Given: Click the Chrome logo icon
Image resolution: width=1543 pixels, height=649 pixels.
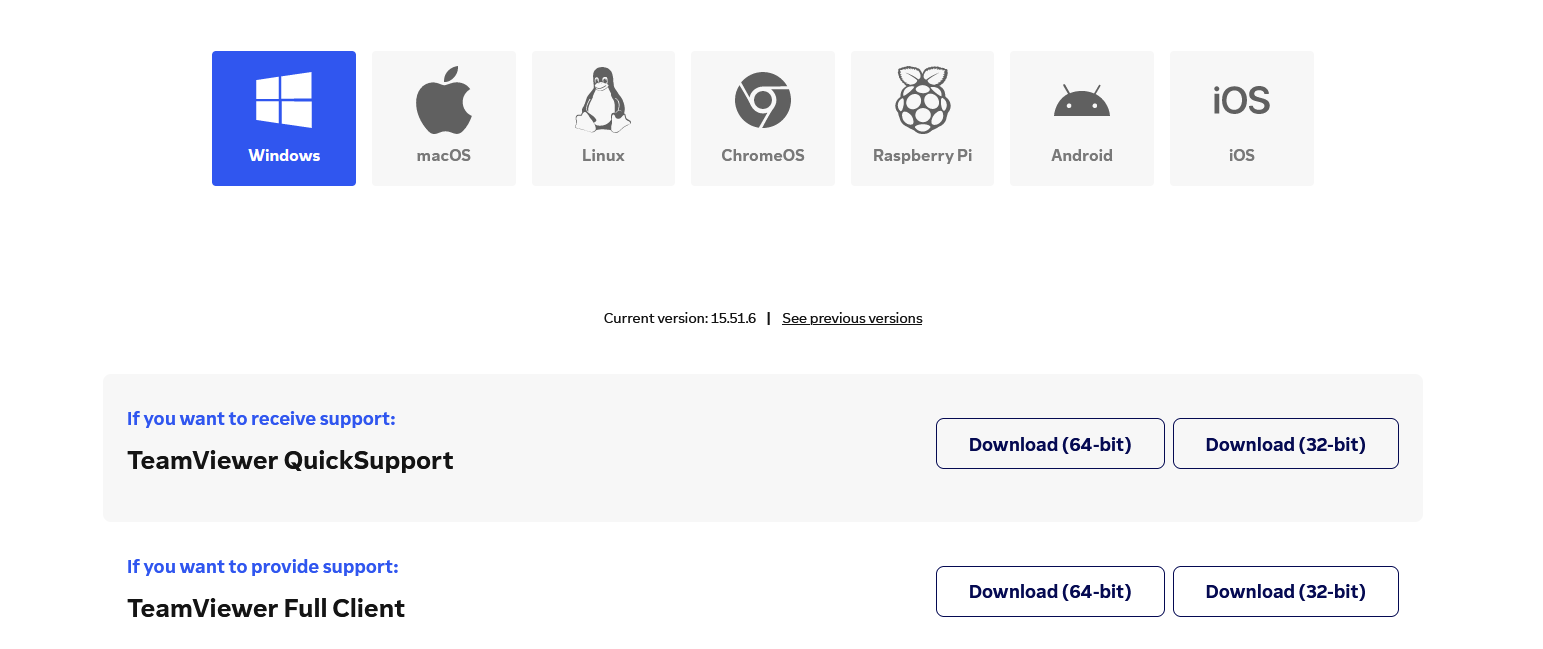Looking at the screenshot, I should click(x=763, y=100).
